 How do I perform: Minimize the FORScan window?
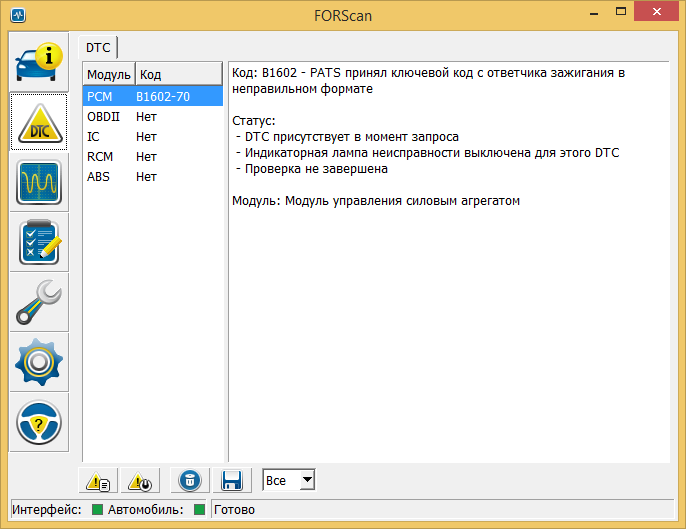pyautogui.click(x=594, y=13)
